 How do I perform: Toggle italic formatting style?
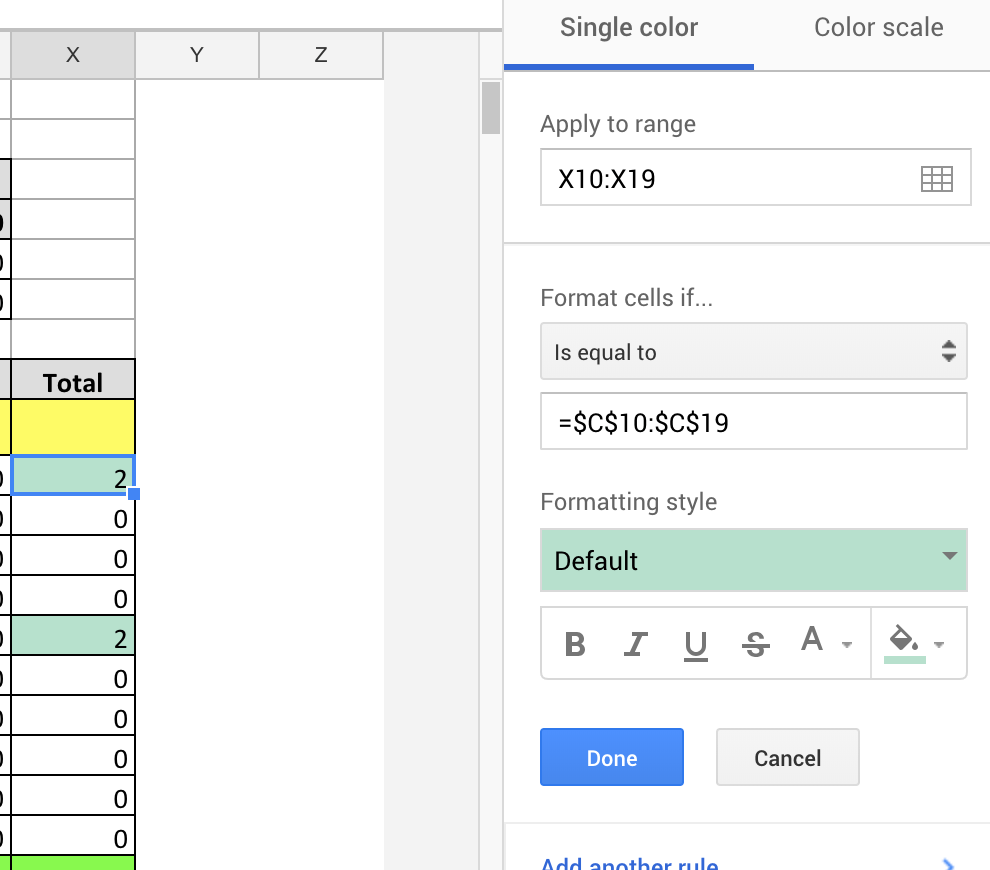pos(635,643)
